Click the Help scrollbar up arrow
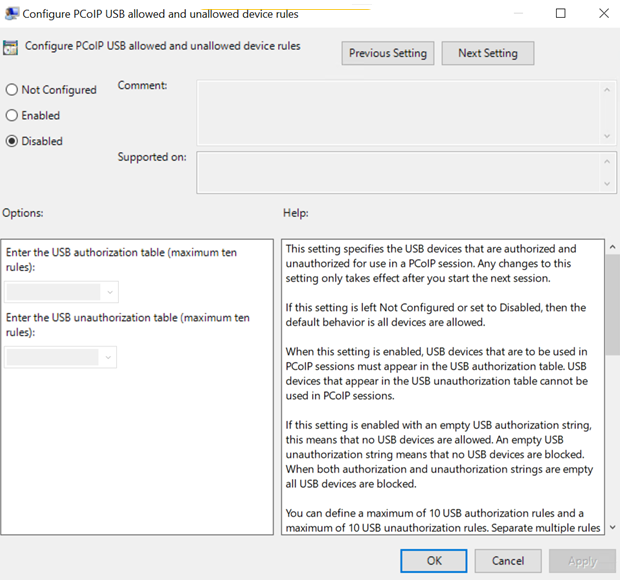Screen dimensions: 620x580 coord(612,247)
